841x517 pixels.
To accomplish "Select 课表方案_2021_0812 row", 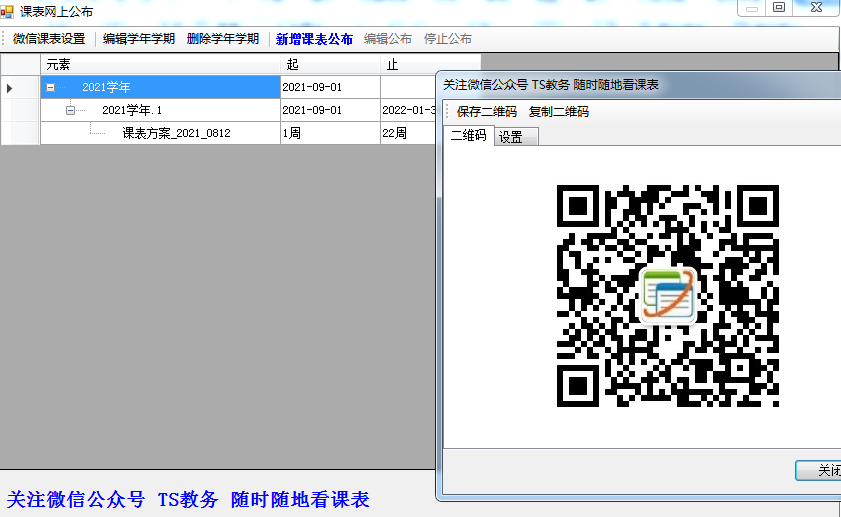I will [x=160, y=133].
